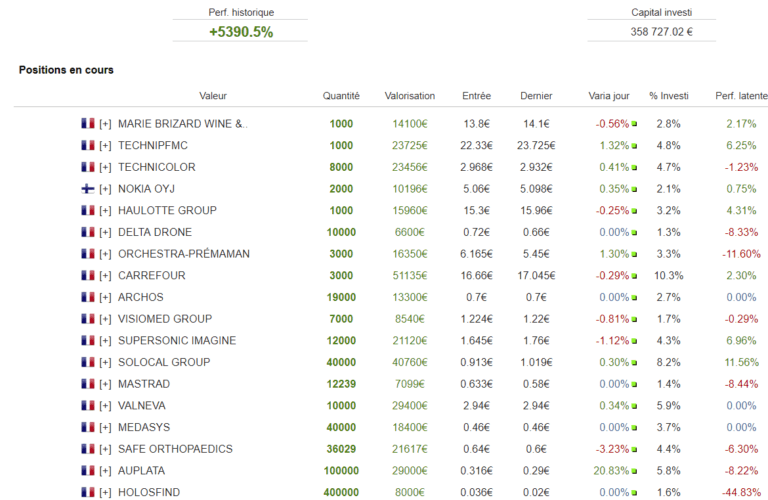Viewport: 768px width, 500px height.
Task: Click the green indicator square in AUPLATA row
Action: [x=634, y=471]
